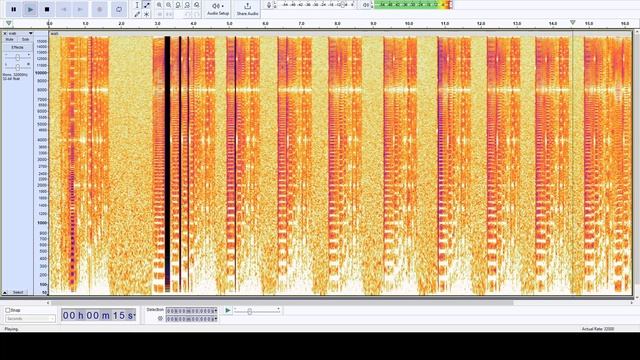Click the Record button
This screenshot has height=360, width=640.
[99, 9]
